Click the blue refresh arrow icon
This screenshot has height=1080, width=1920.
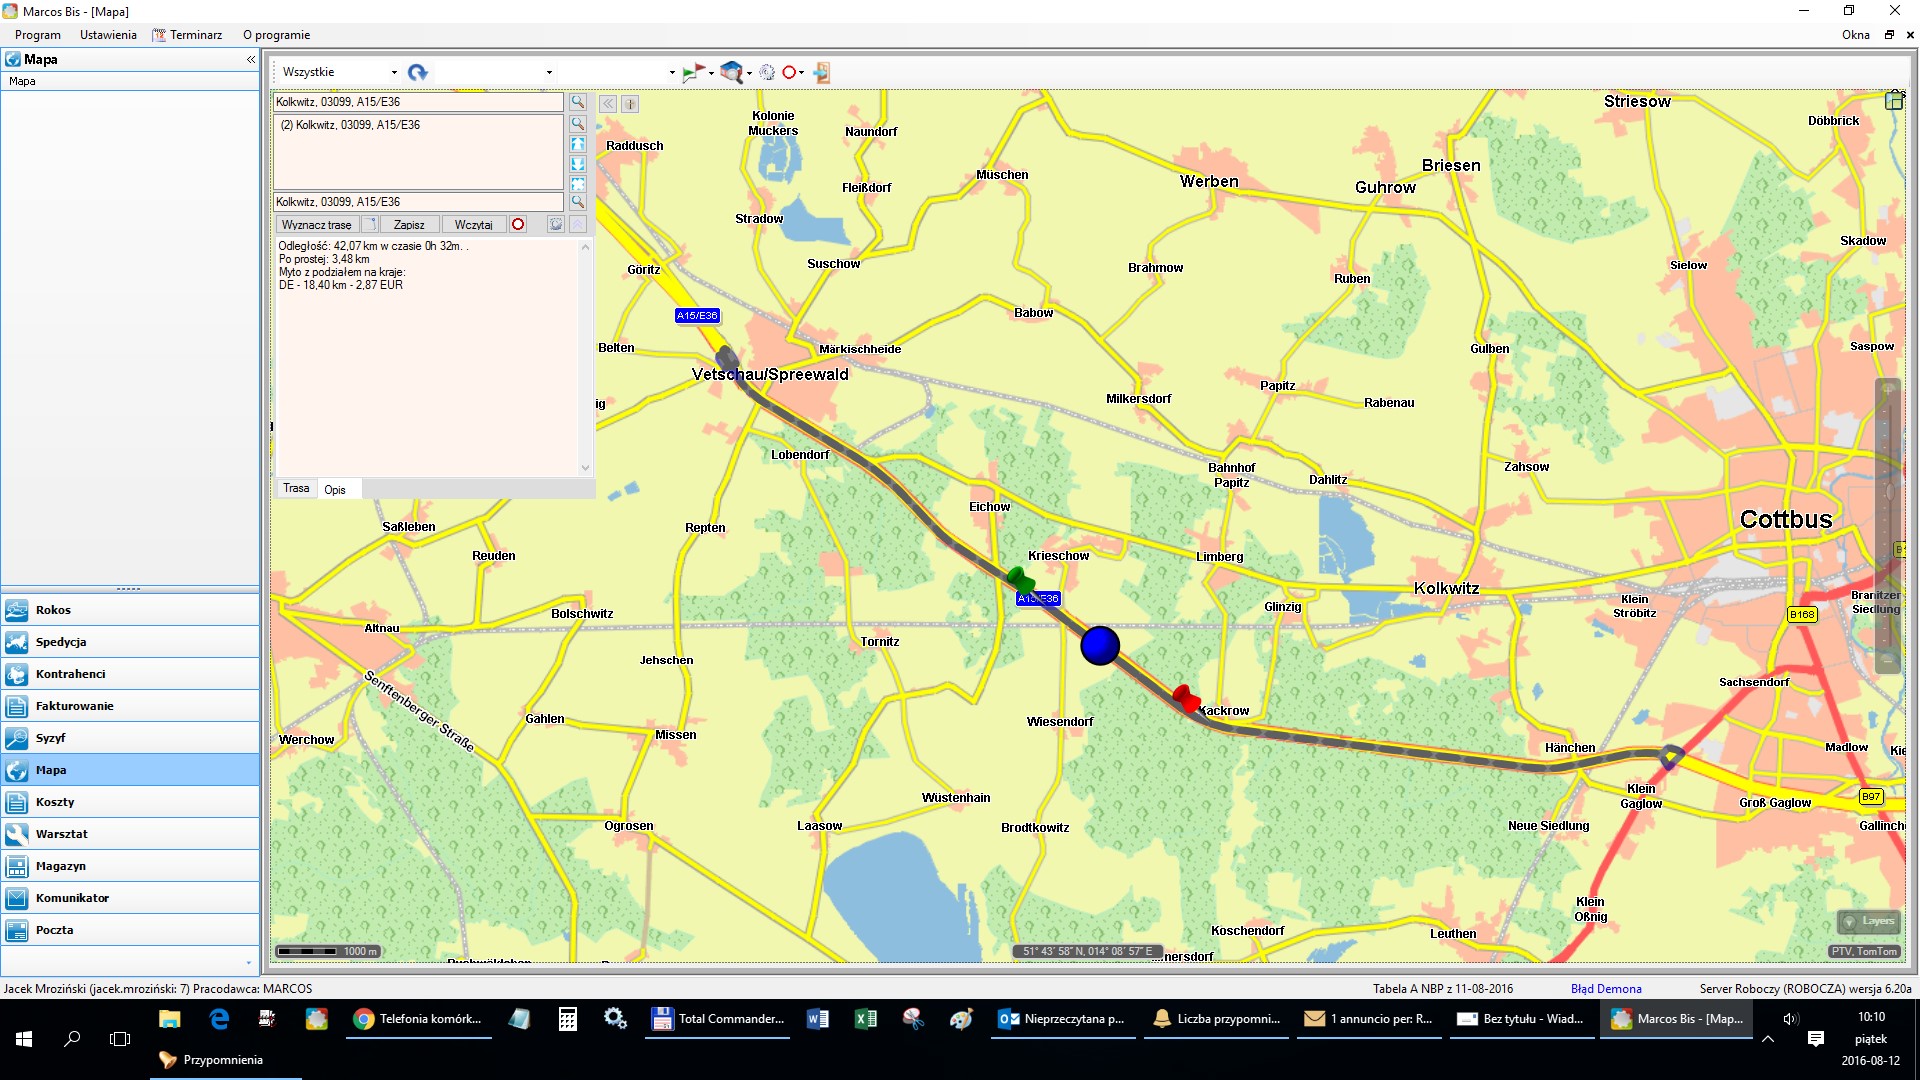click(418, 72)
